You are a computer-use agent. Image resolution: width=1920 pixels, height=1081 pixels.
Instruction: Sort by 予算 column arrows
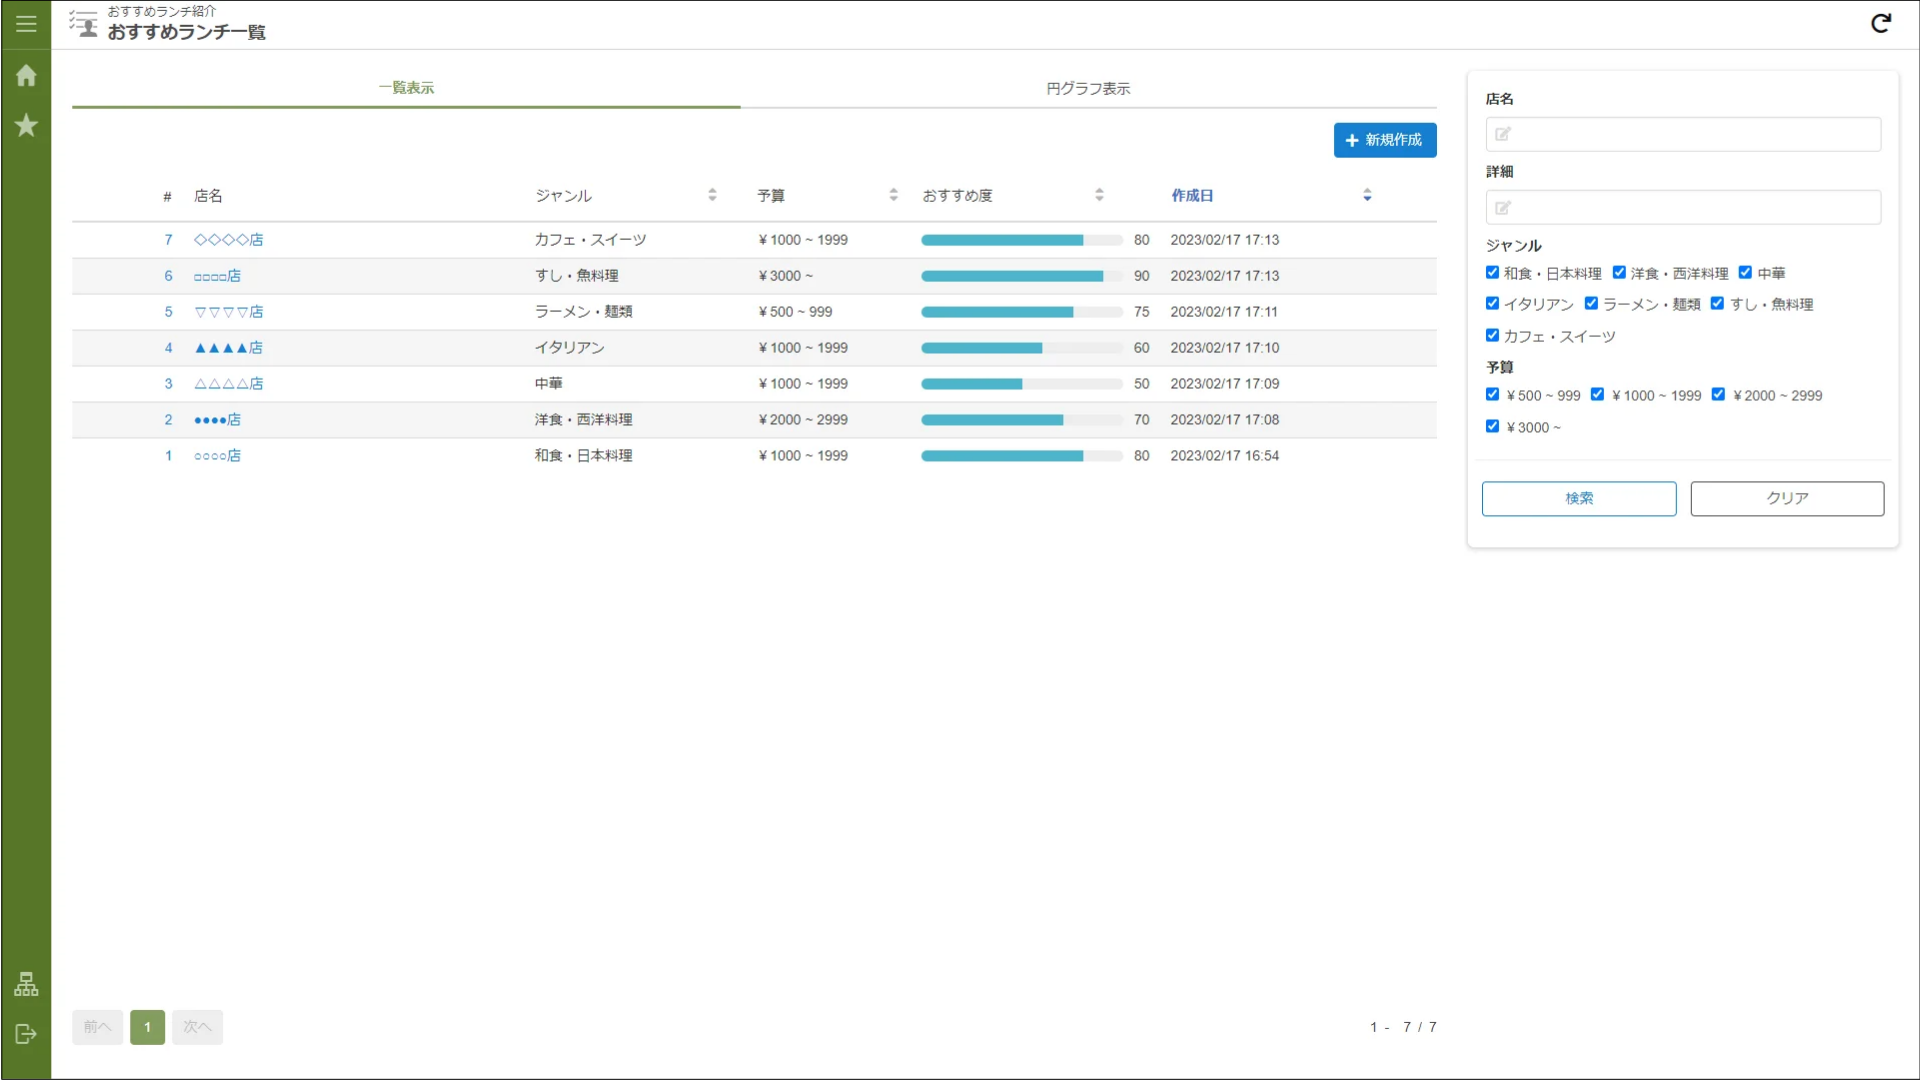coord(893,195)
